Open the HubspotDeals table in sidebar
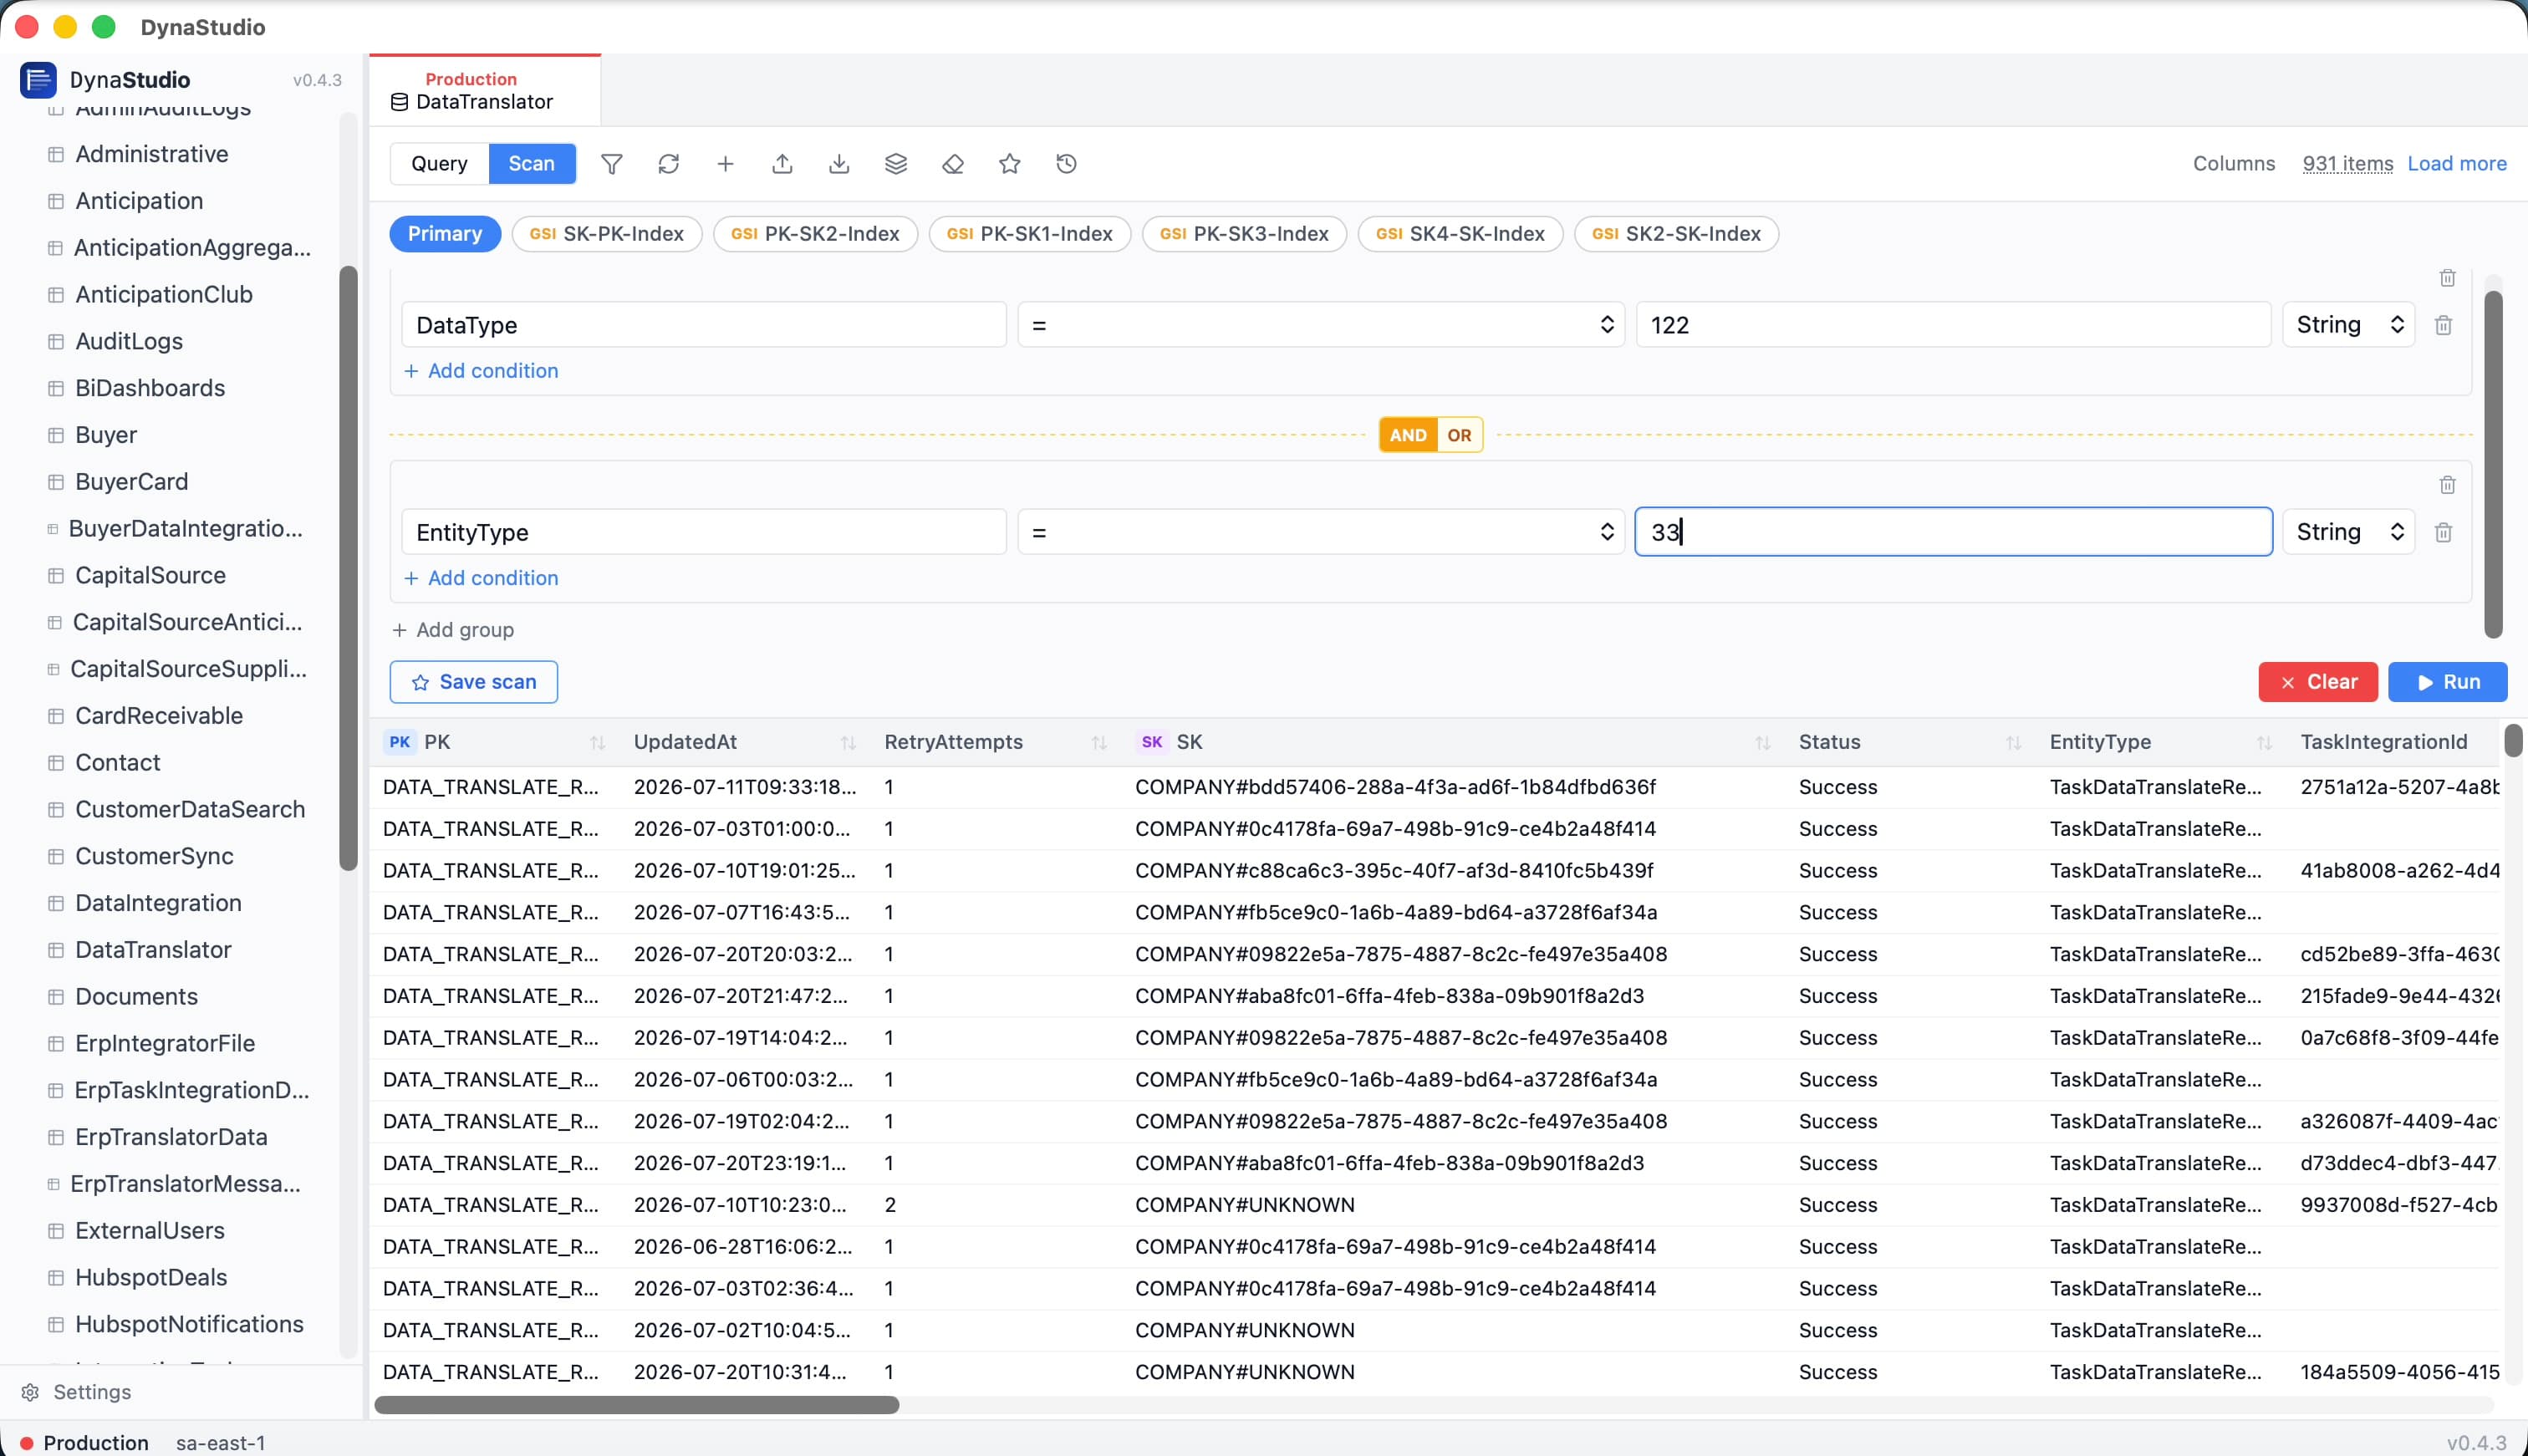Viewport: 2528px width, 1456px height. pos(151,1278)
